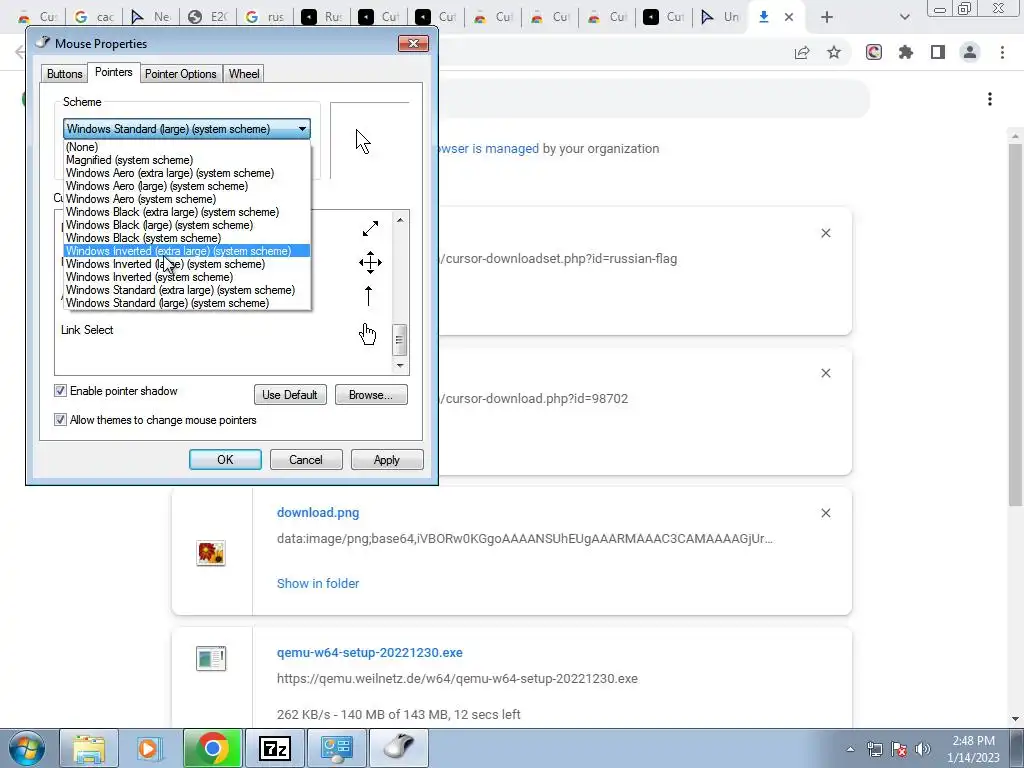Select plain Windows Inverted (system scheme)
The width and height of the screenshot is (1024, 768).
coord(187,277)
